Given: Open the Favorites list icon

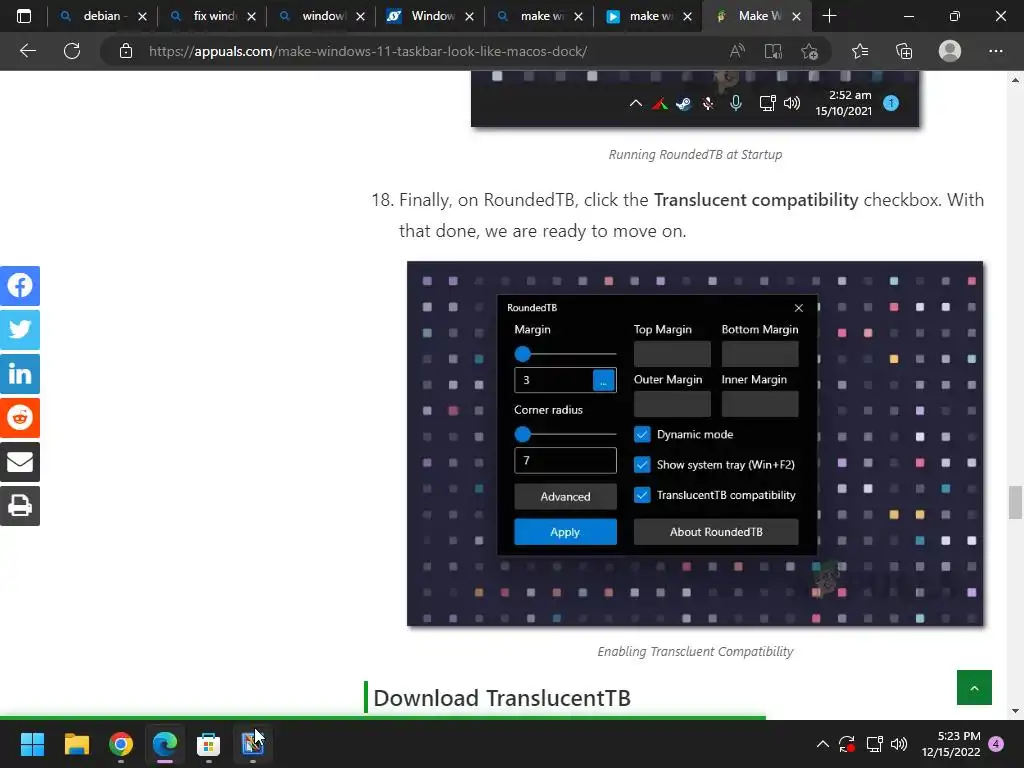Looking at the screenshot, I should tap(860, 51).
